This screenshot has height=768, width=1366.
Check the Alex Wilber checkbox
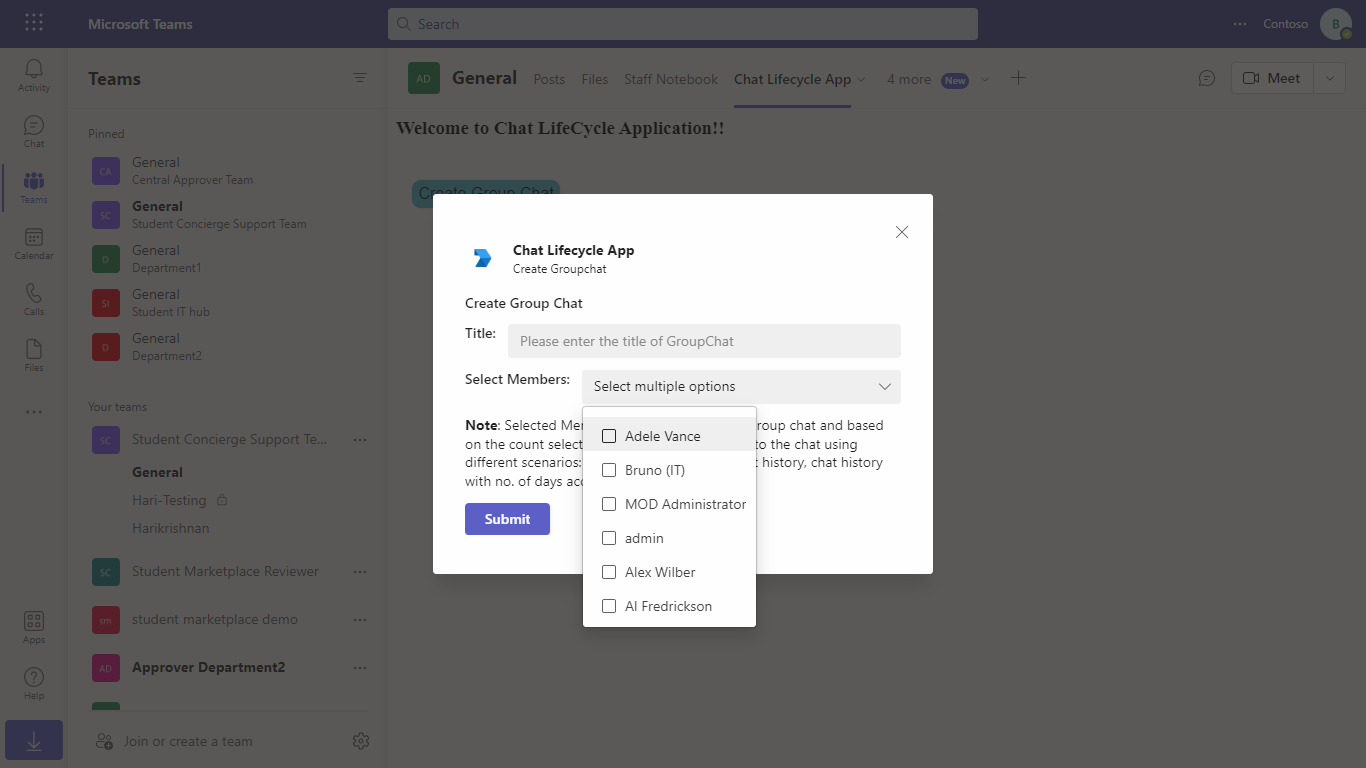pyautogui.click(x=609, y=572)
